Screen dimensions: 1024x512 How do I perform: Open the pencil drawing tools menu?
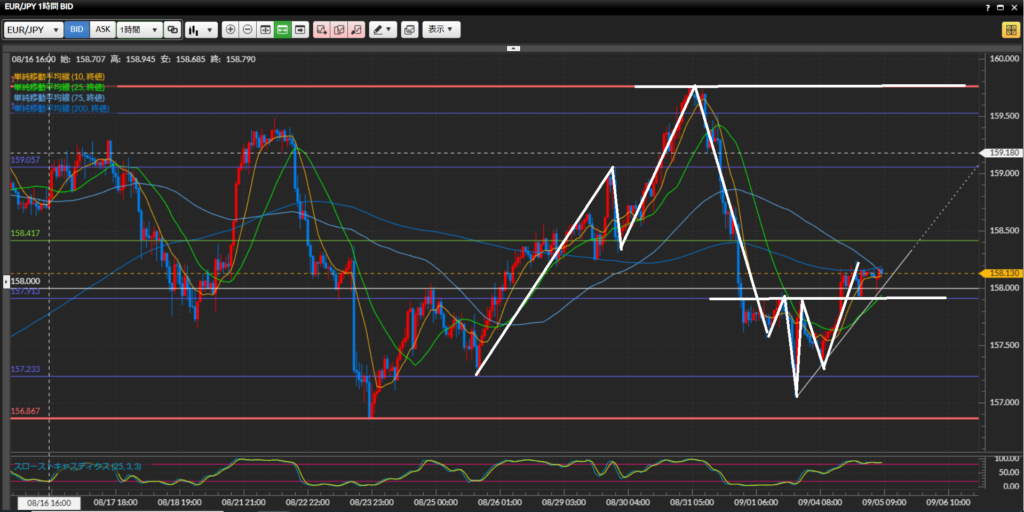coord(382,30)
